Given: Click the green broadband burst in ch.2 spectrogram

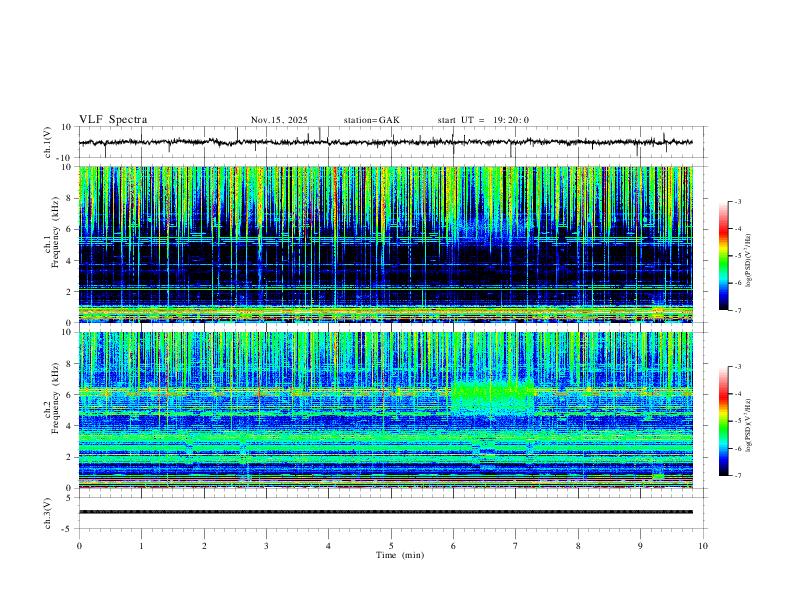Looking at the screenshot, I should (492, 398).
